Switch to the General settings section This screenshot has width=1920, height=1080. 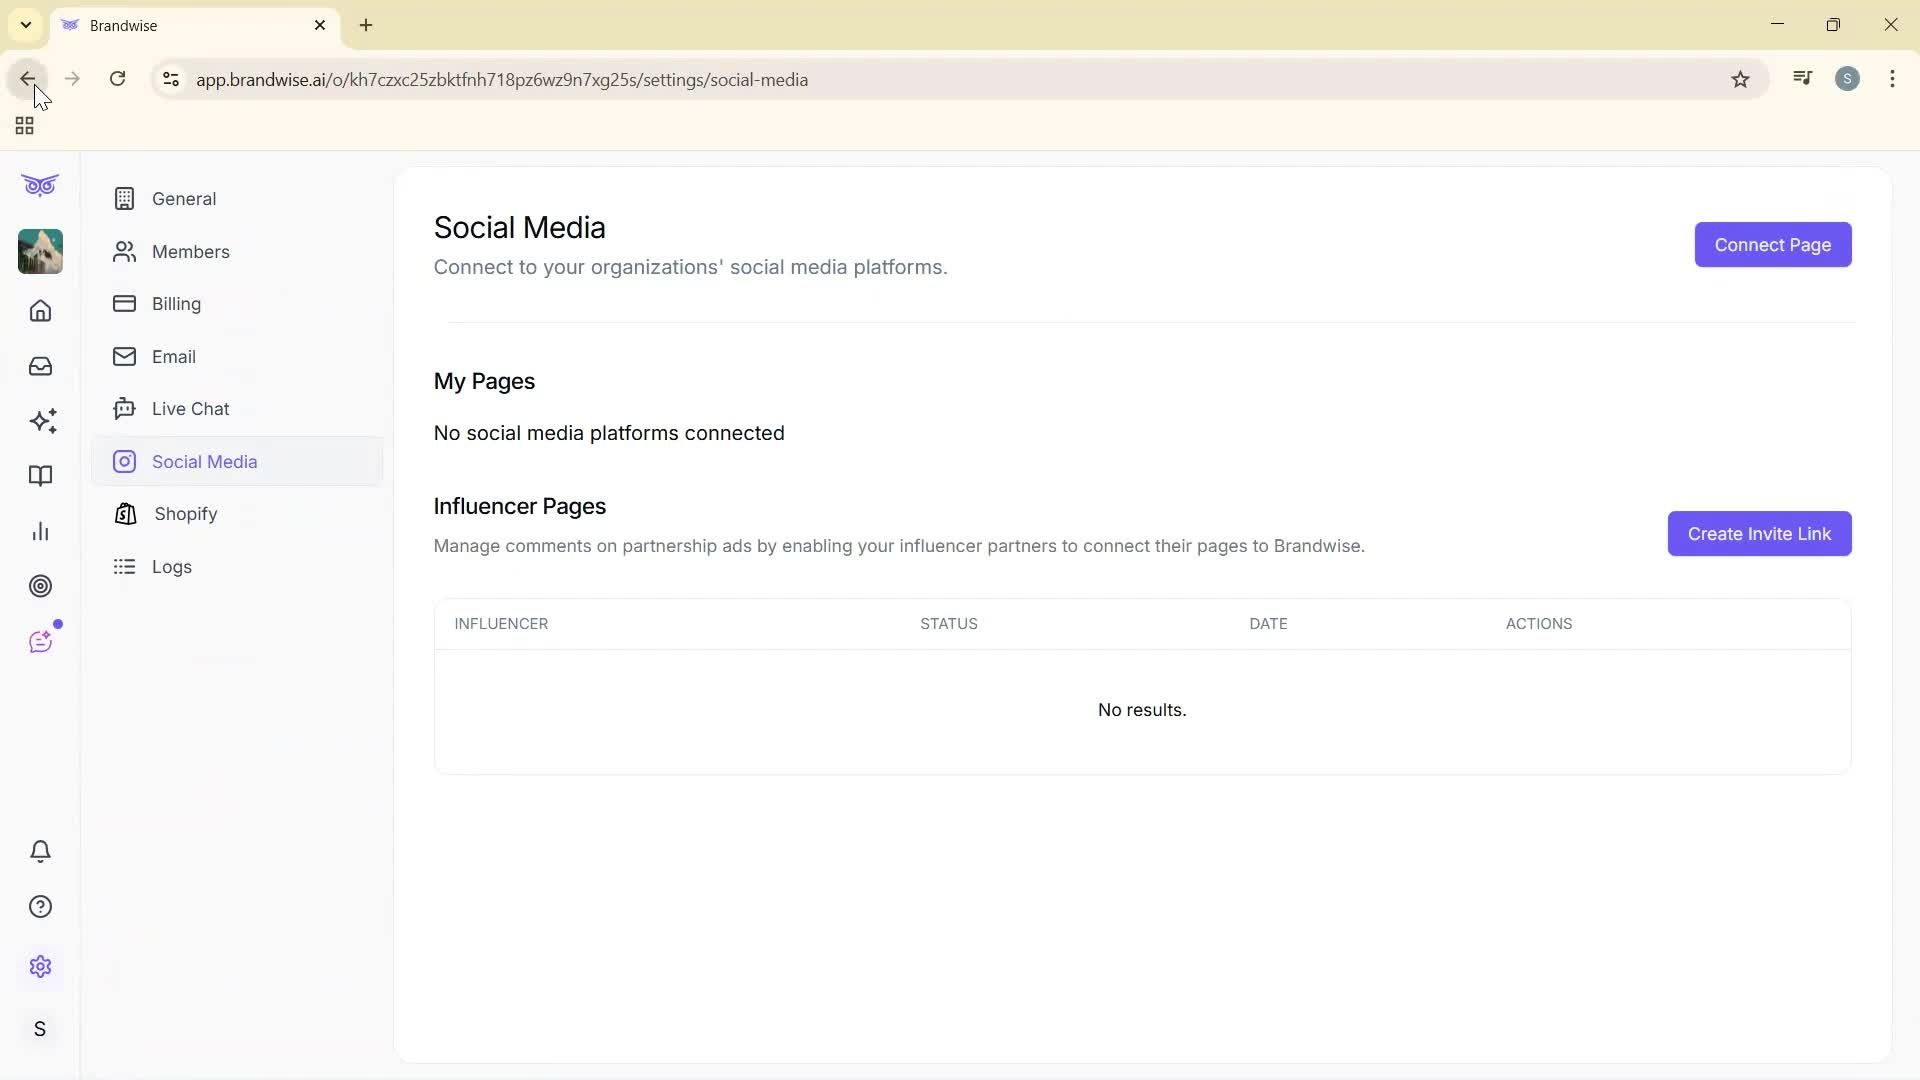click(x=183, y=198)
